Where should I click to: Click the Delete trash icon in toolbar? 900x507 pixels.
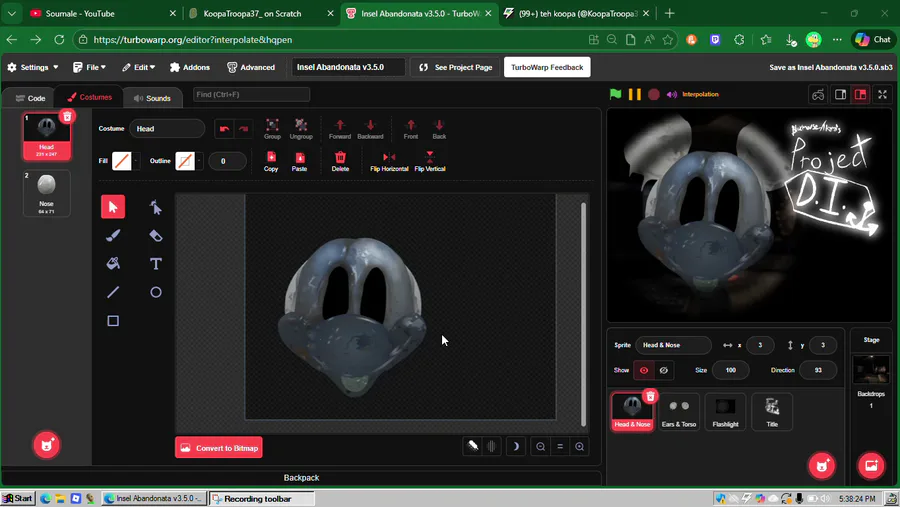click(340, 161)
